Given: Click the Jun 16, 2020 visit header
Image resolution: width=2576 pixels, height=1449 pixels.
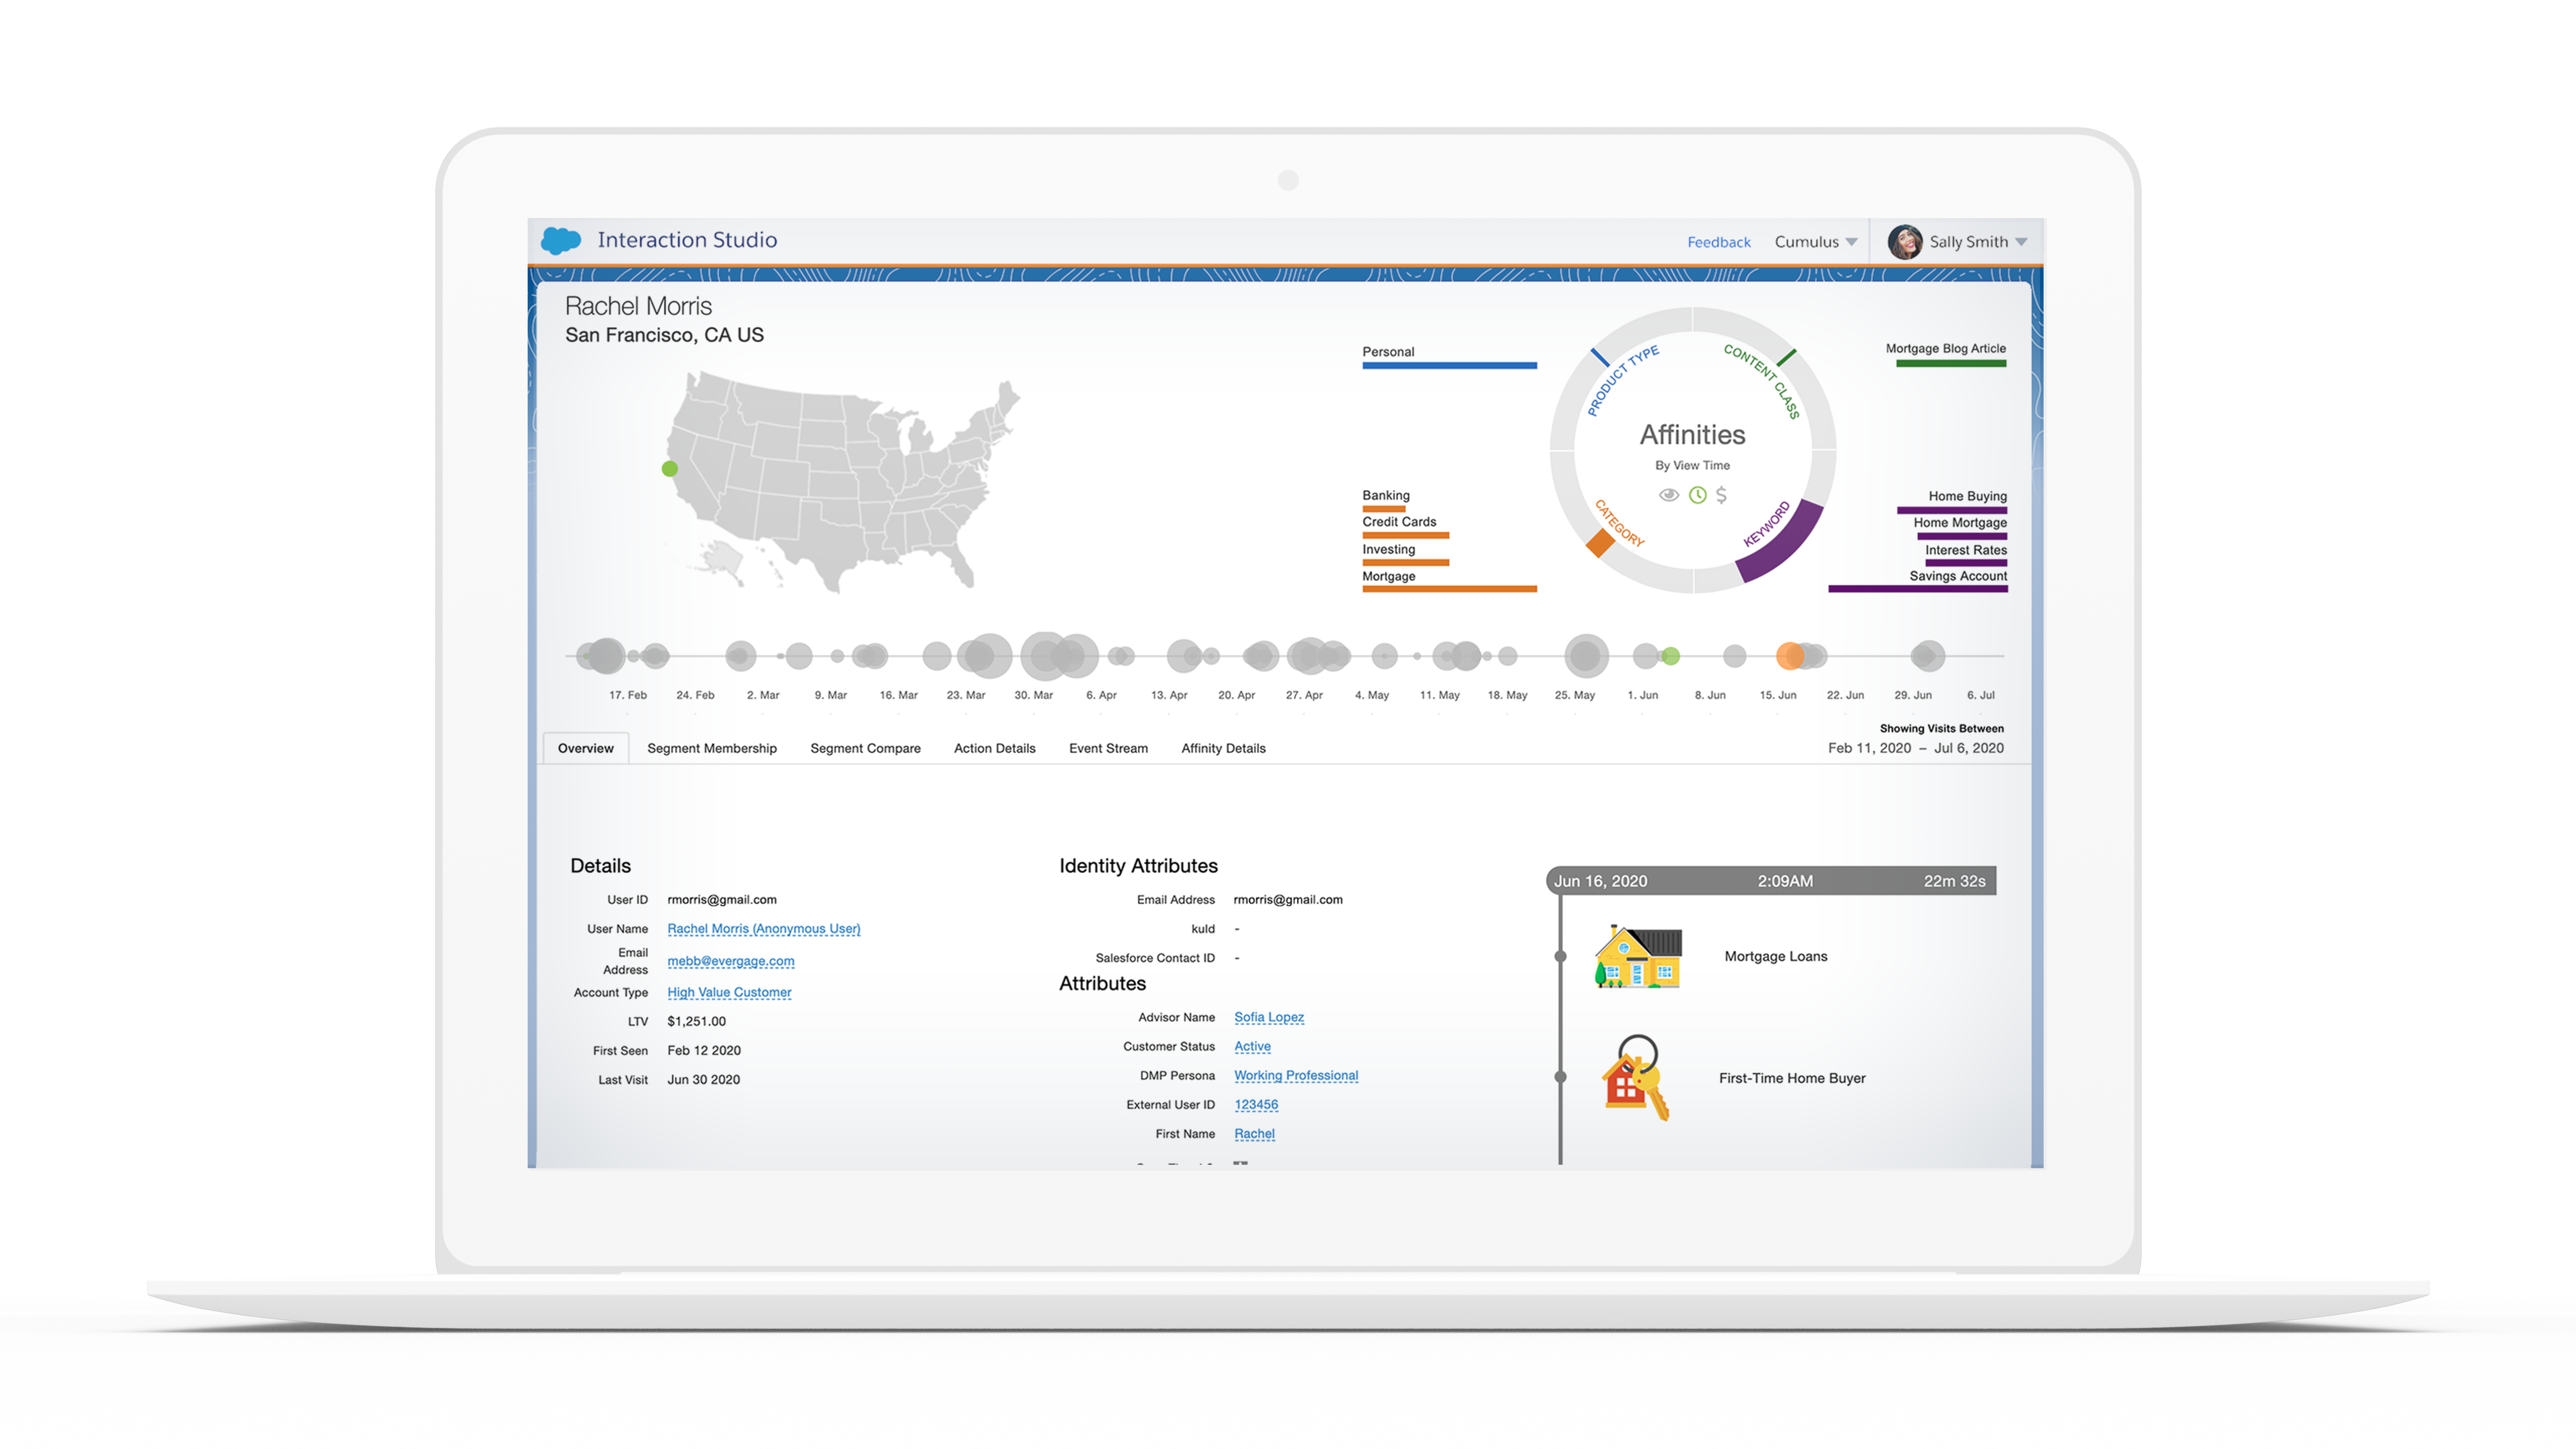Looking at the screenshot, I should [x=1771, y=881].
